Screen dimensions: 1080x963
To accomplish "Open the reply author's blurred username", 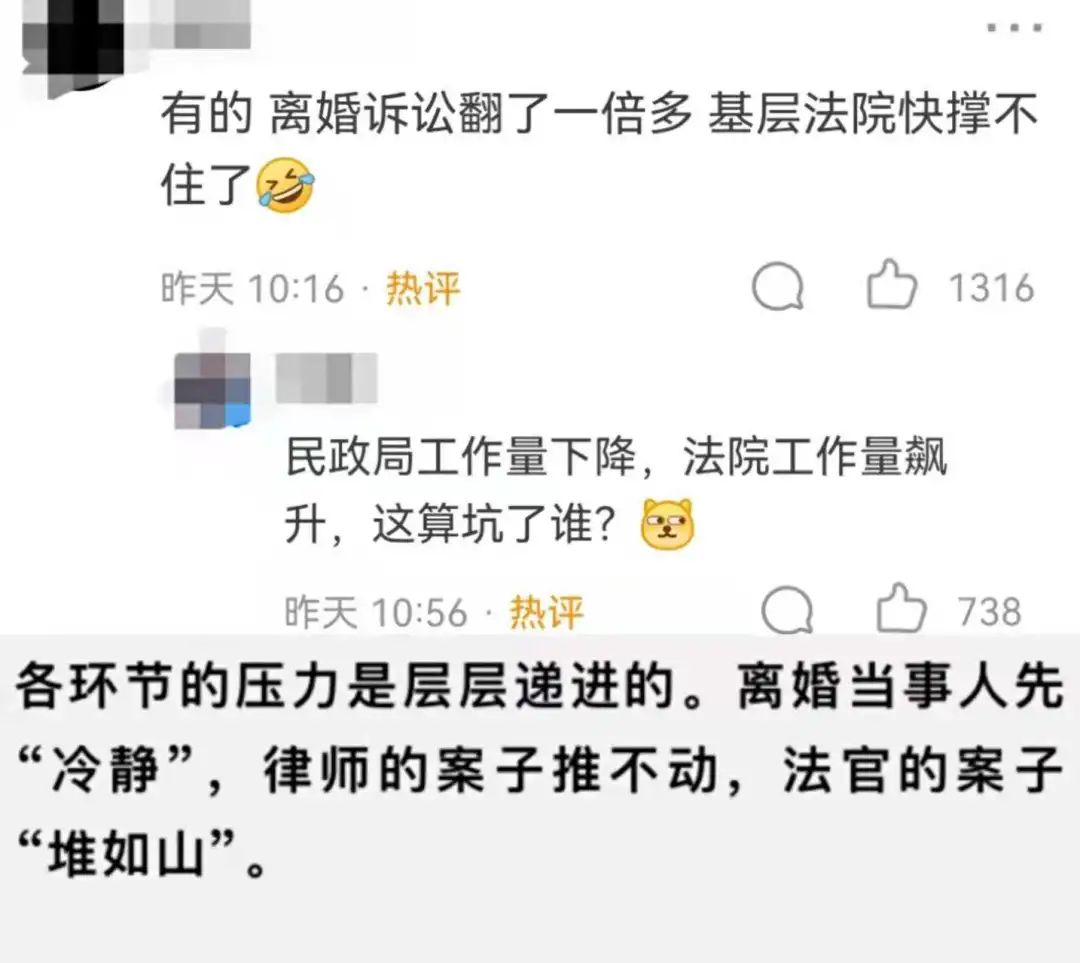I will [326, 377].
